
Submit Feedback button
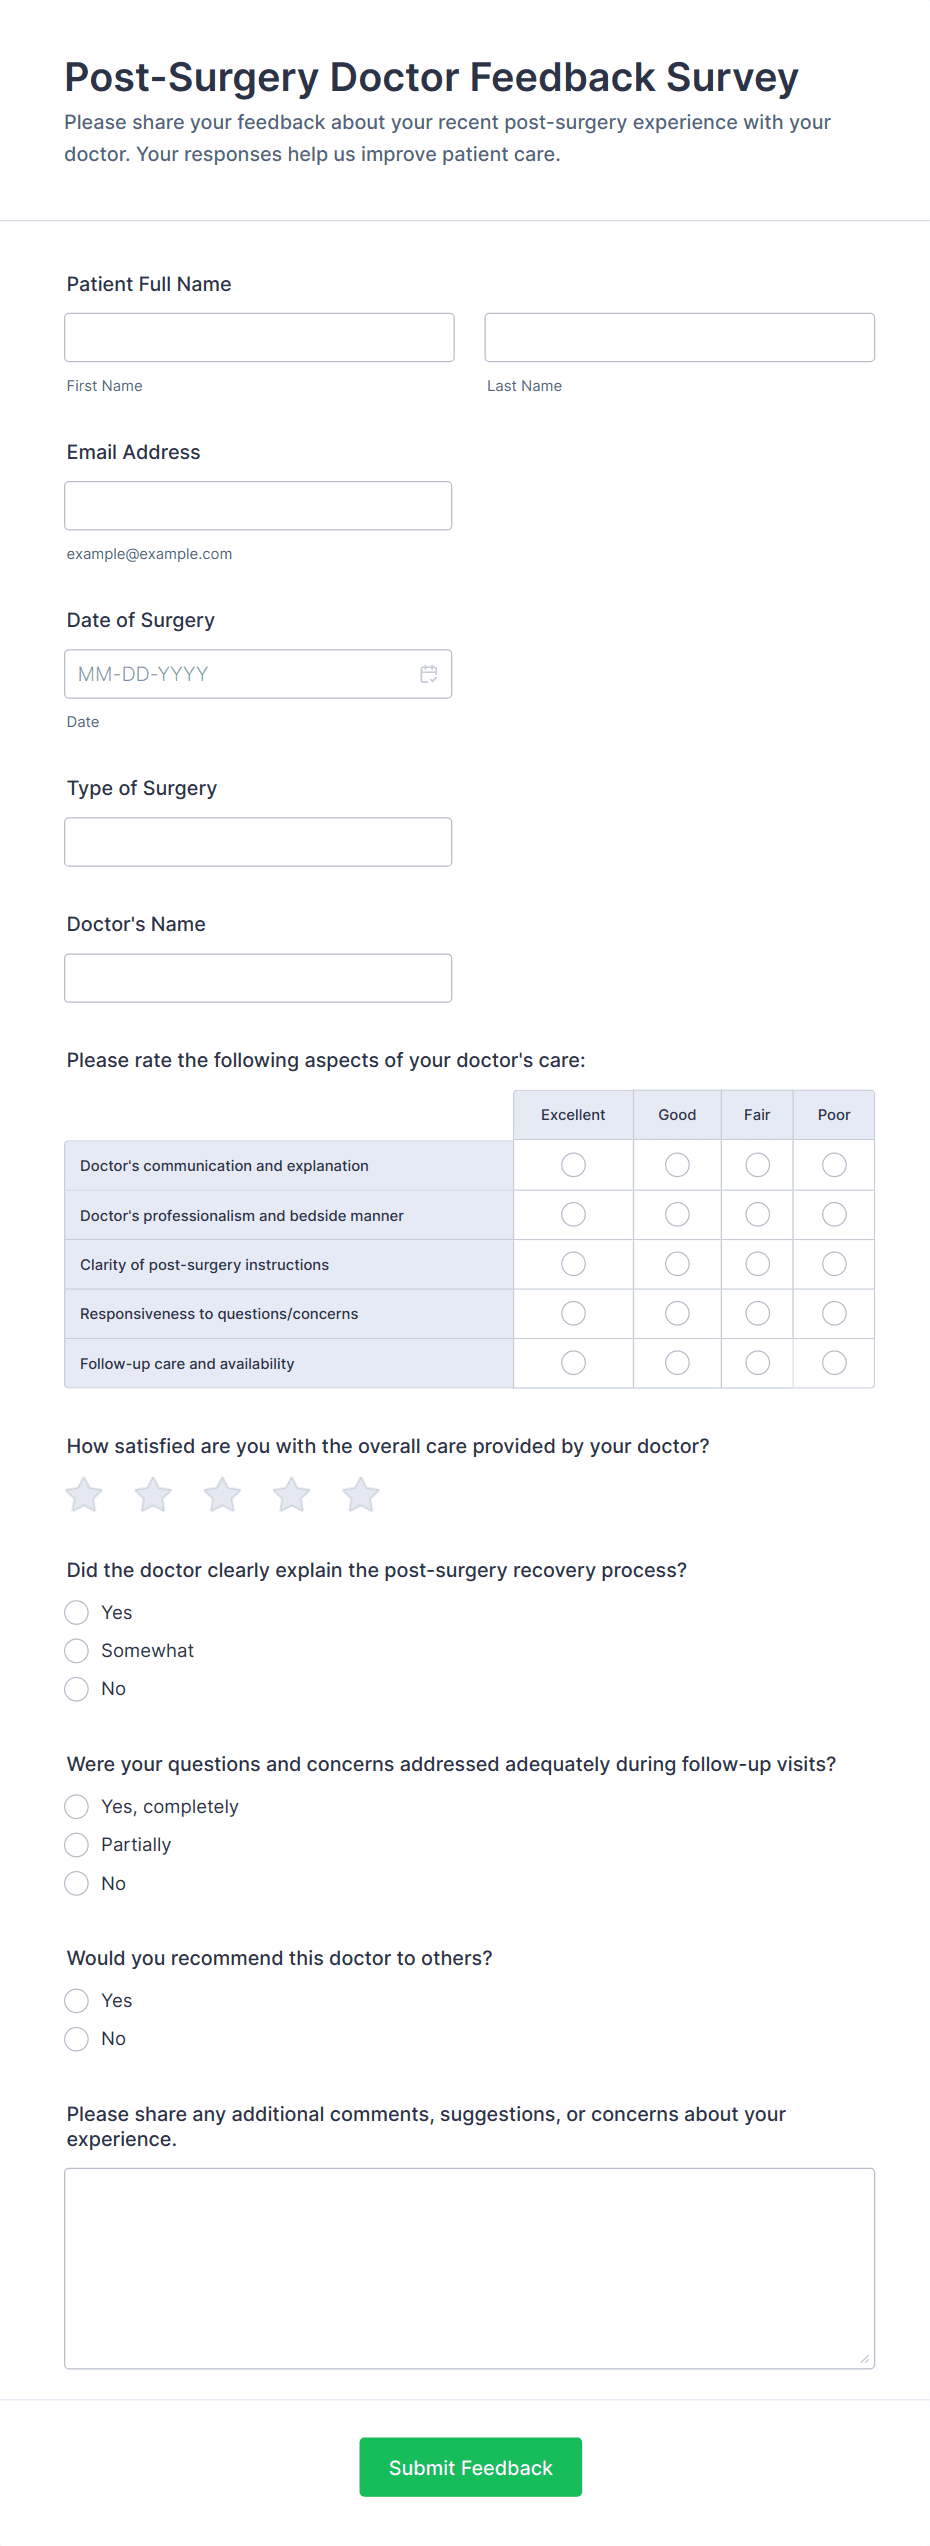pos(470,2467)
